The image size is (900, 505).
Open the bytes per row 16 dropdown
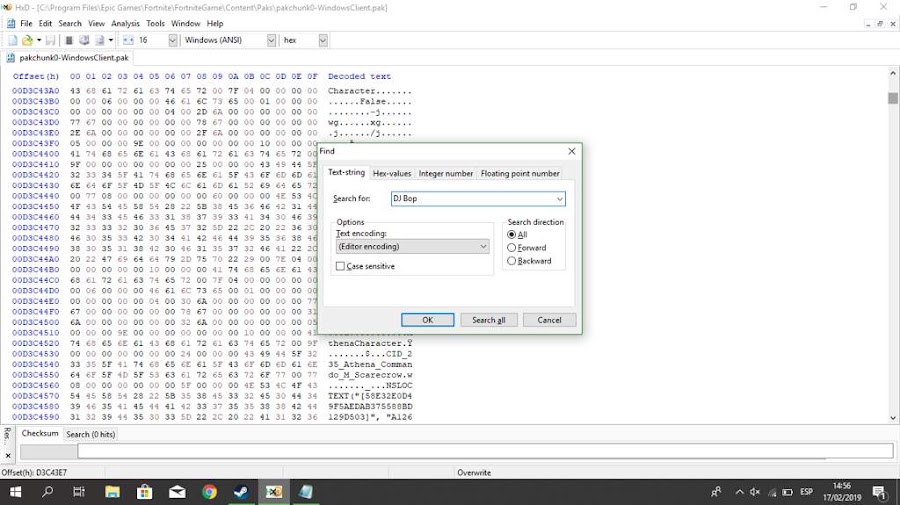point(172,40)
